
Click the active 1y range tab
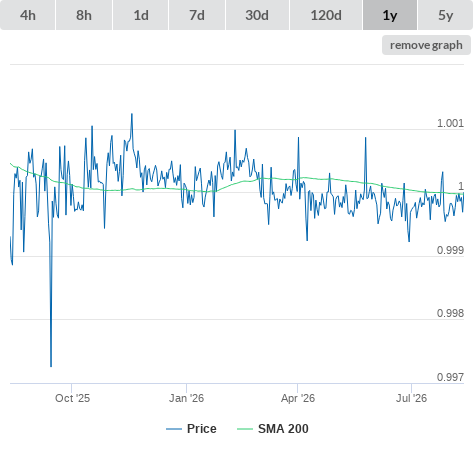(390, 15)
